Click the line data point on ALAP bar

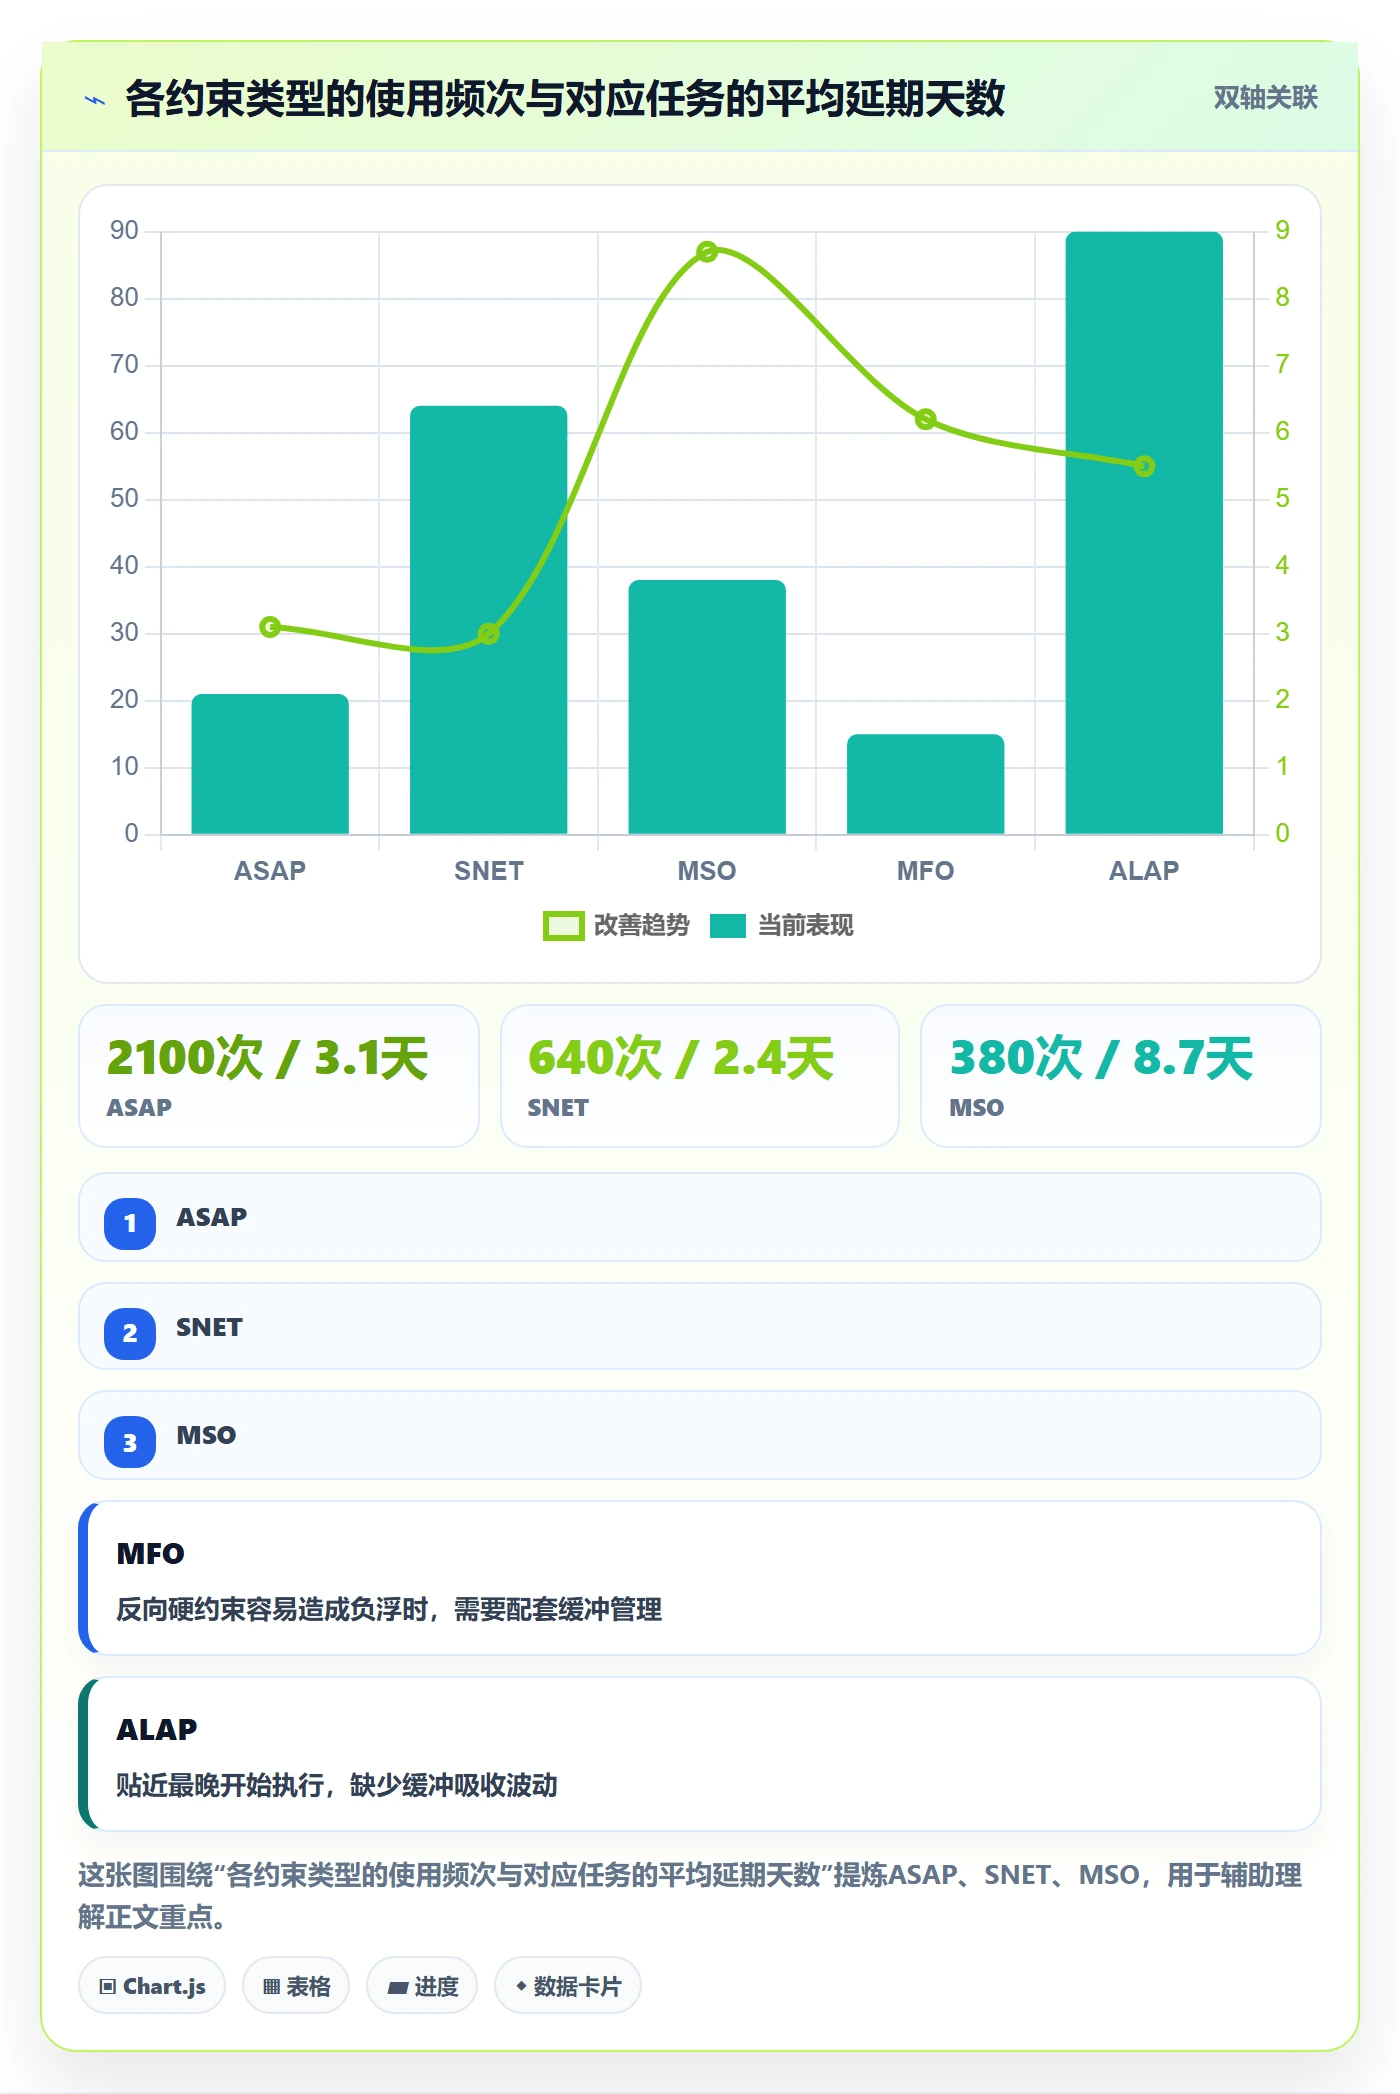(x=1144, y=466)
